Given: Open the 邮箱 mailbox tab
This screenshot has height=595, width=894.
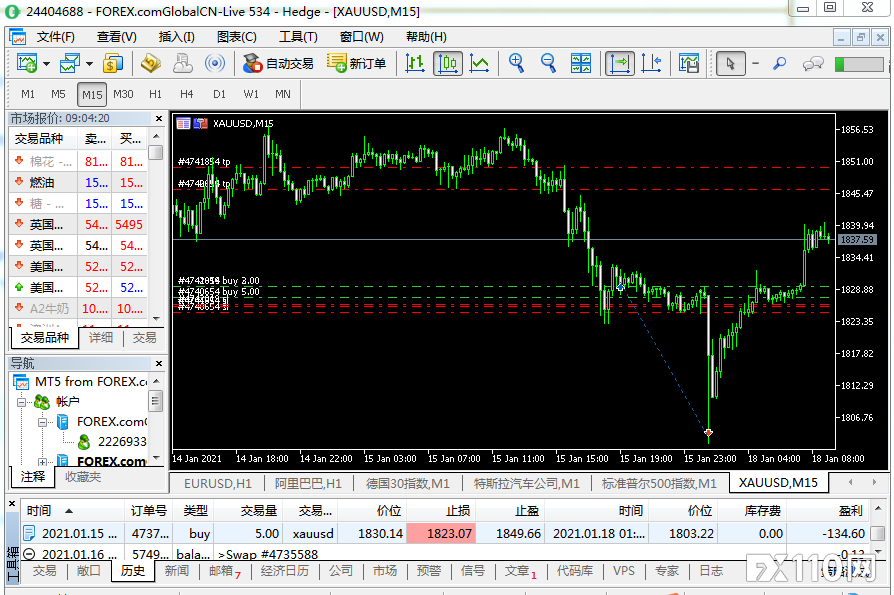Looking at the screenshot, I should click(225, 570).
